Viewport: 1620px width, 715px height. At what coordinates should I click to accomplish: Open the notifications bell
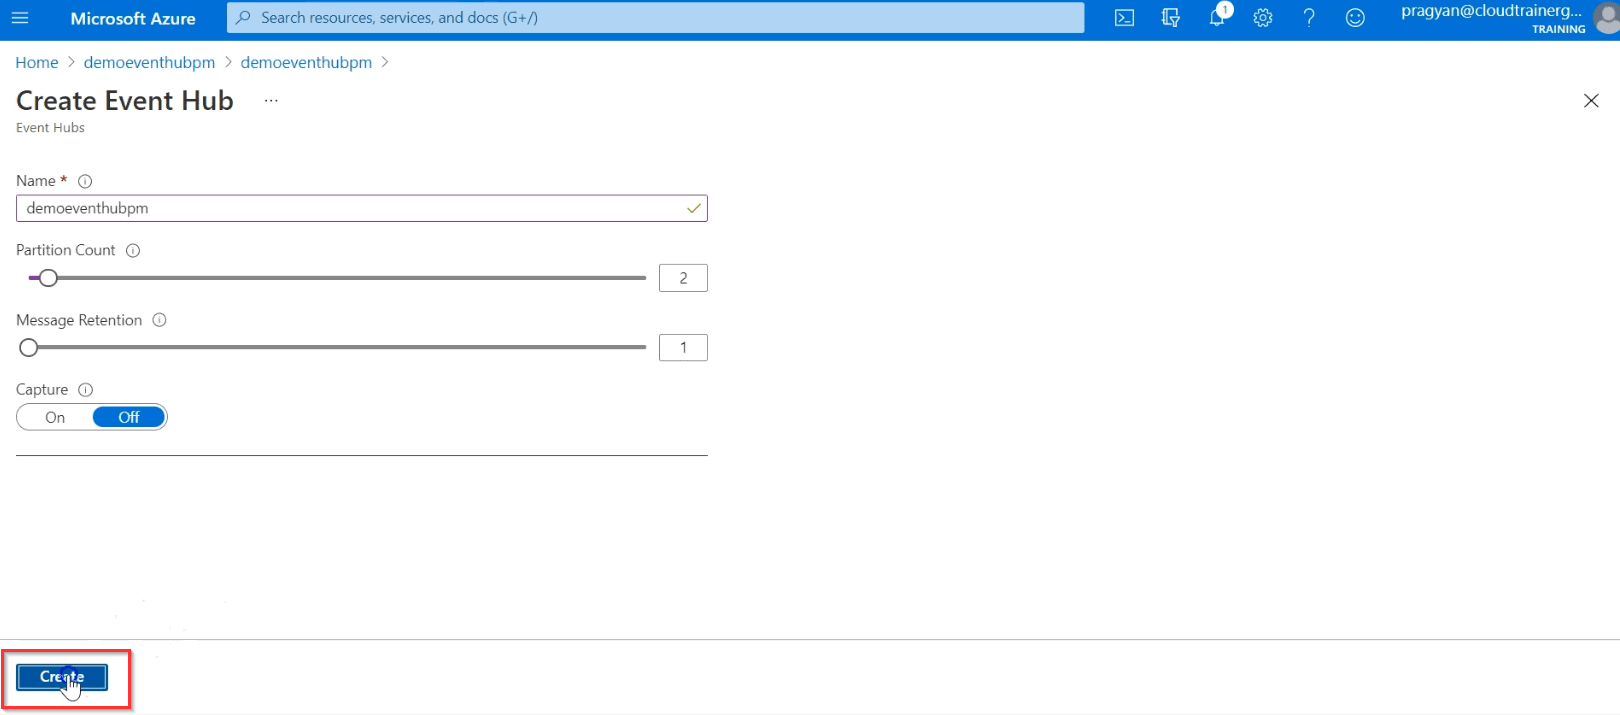1217,18
